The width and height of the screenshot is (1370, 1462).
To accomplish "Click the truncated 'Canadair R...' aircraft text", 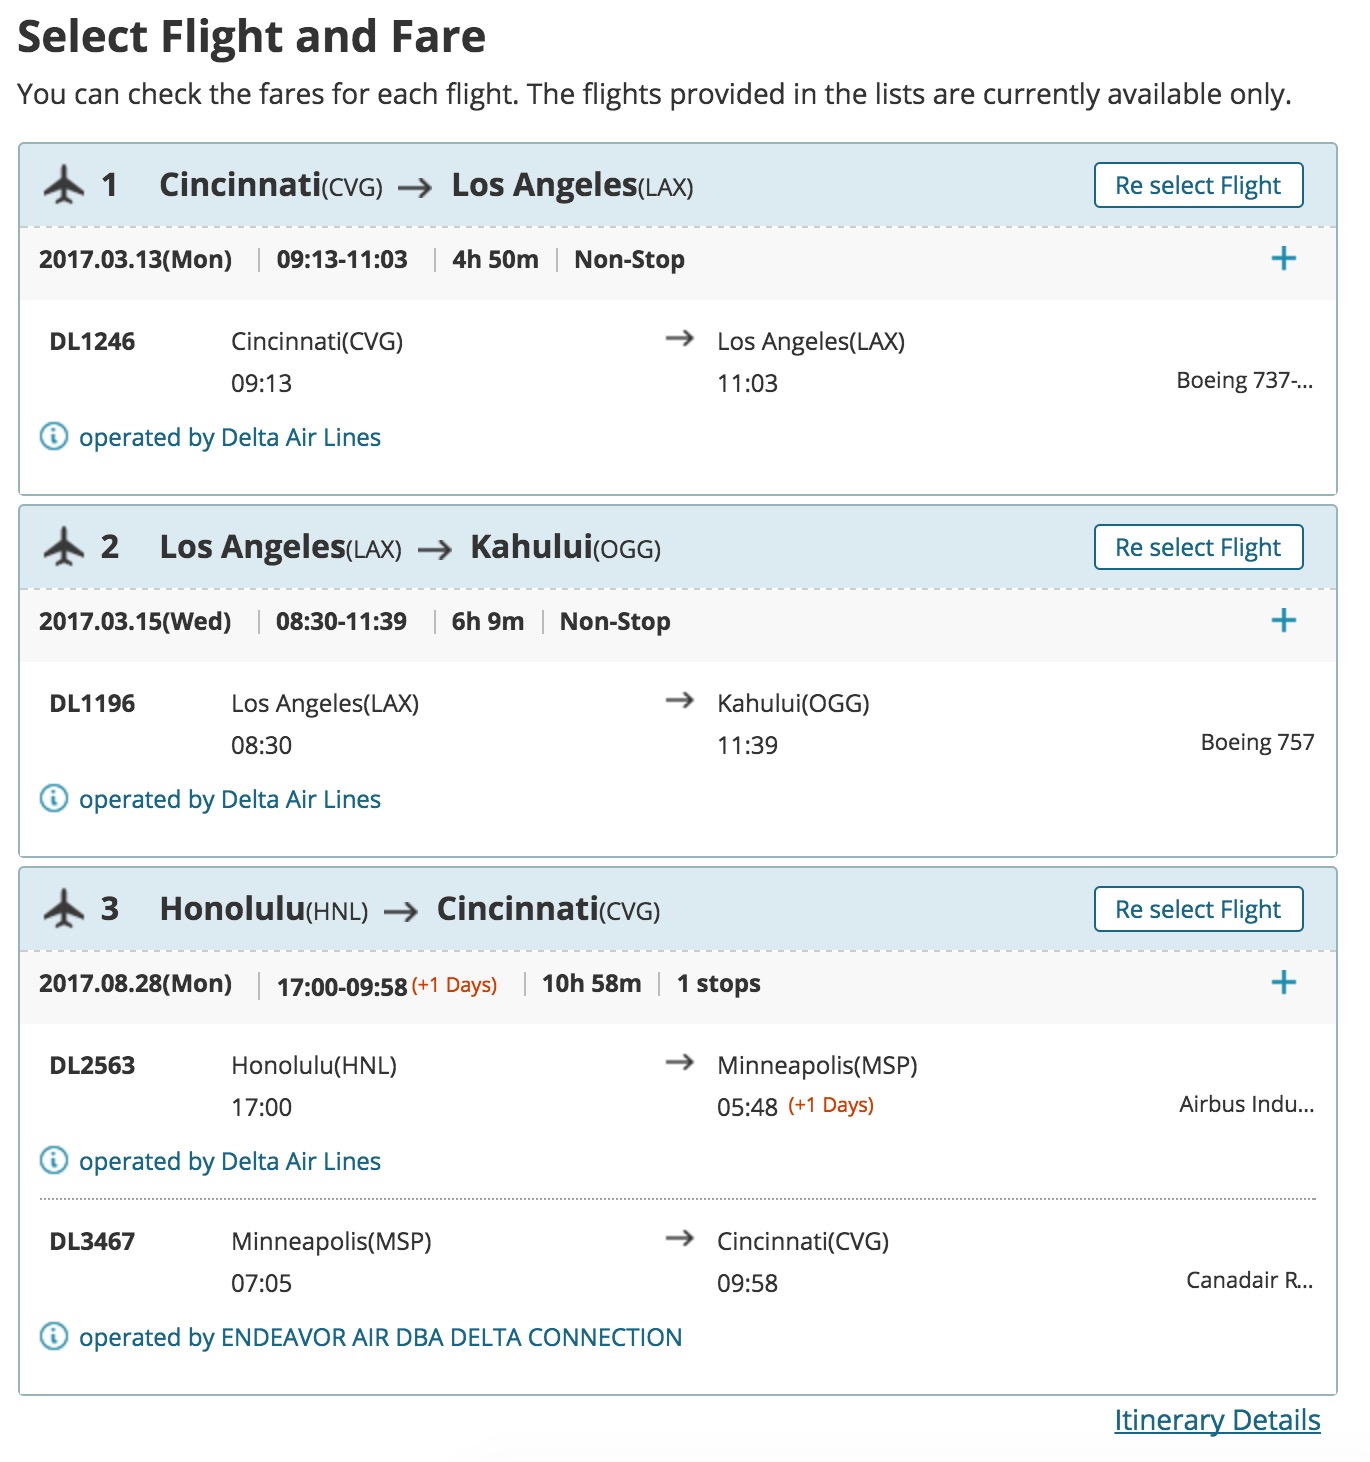I will [x=1249, y=1280].
